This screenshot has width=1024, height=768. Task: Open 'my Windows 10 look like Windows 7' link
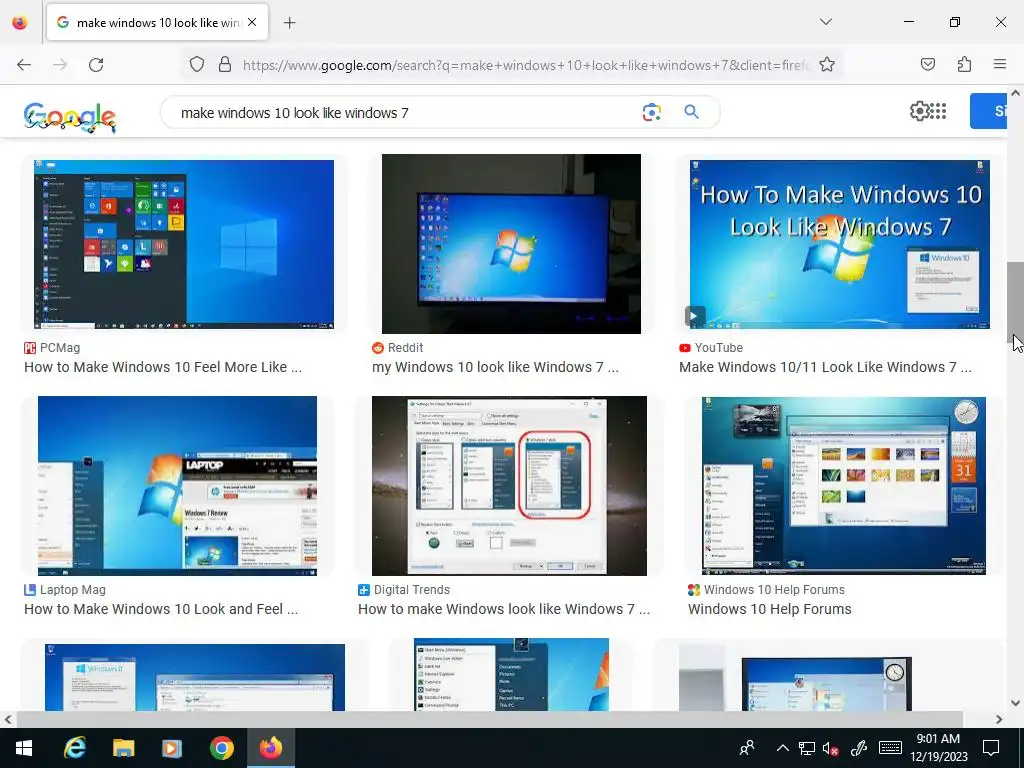496,367
